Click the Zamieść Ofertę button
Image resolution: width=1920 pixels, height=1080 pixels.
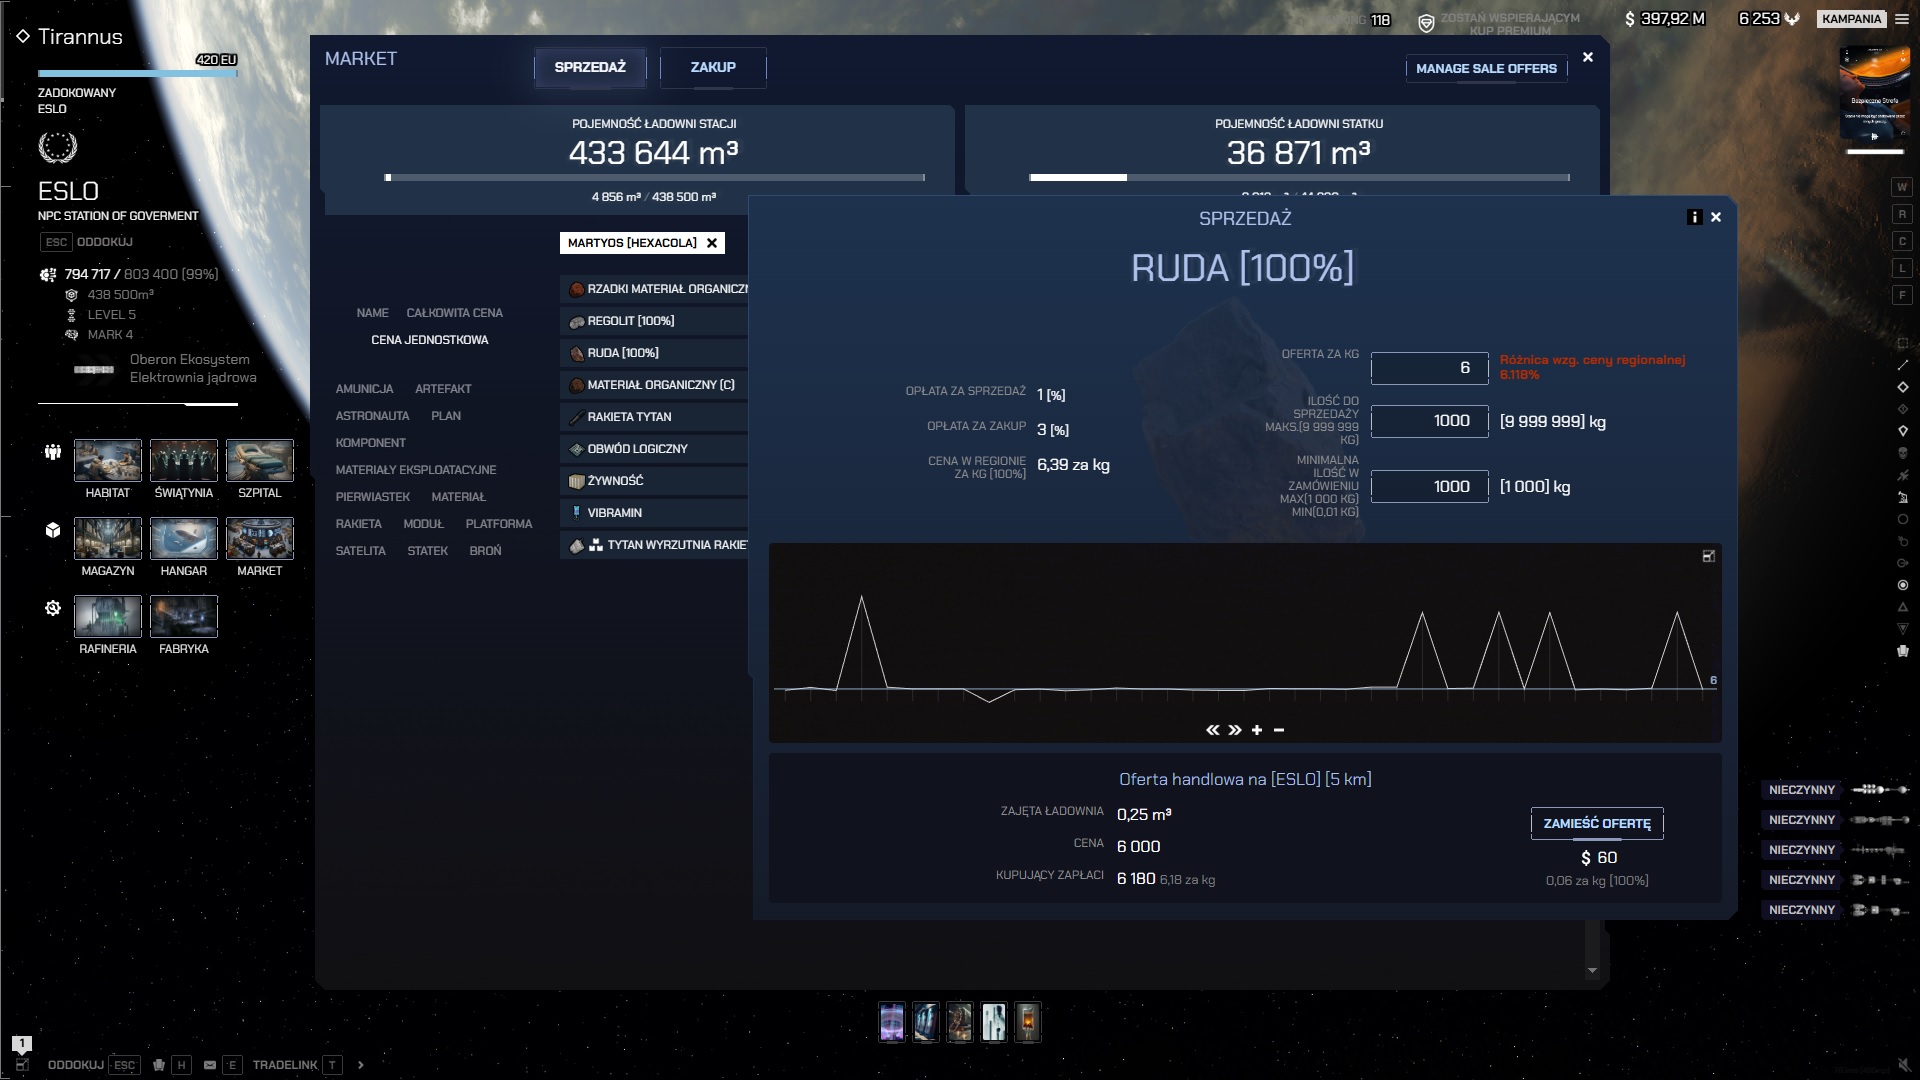(x=1596, y=824)
